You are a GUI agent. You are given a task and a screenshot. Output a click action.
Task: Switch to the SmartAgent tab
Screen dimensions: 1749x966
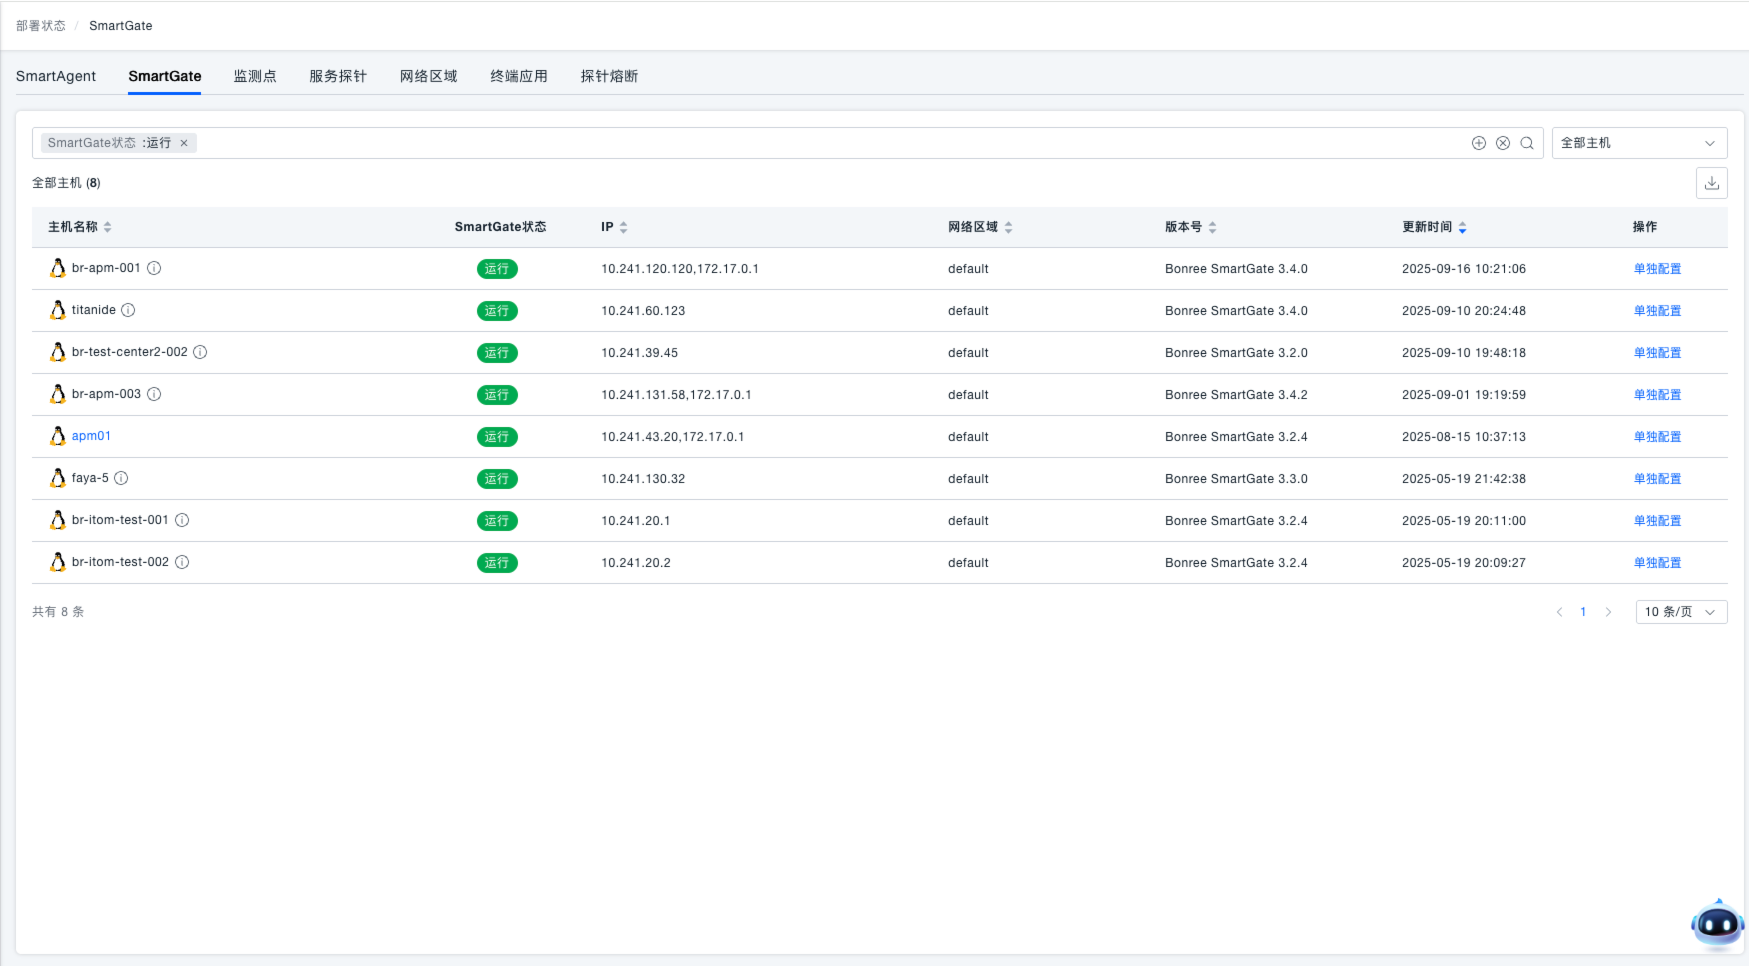click(x=56, y=76)
